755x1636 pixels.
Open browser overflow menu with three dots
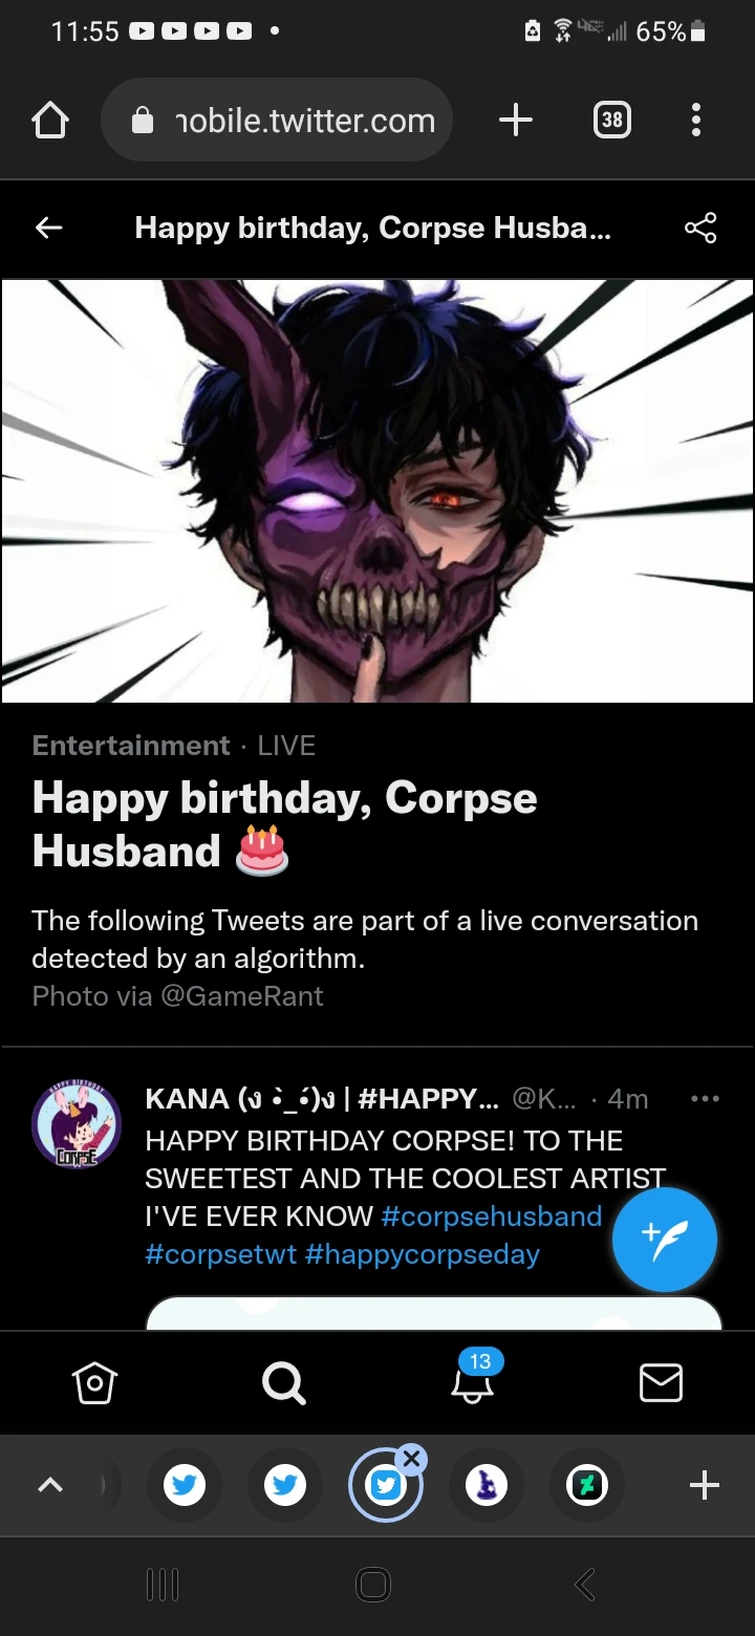[695, 119]
